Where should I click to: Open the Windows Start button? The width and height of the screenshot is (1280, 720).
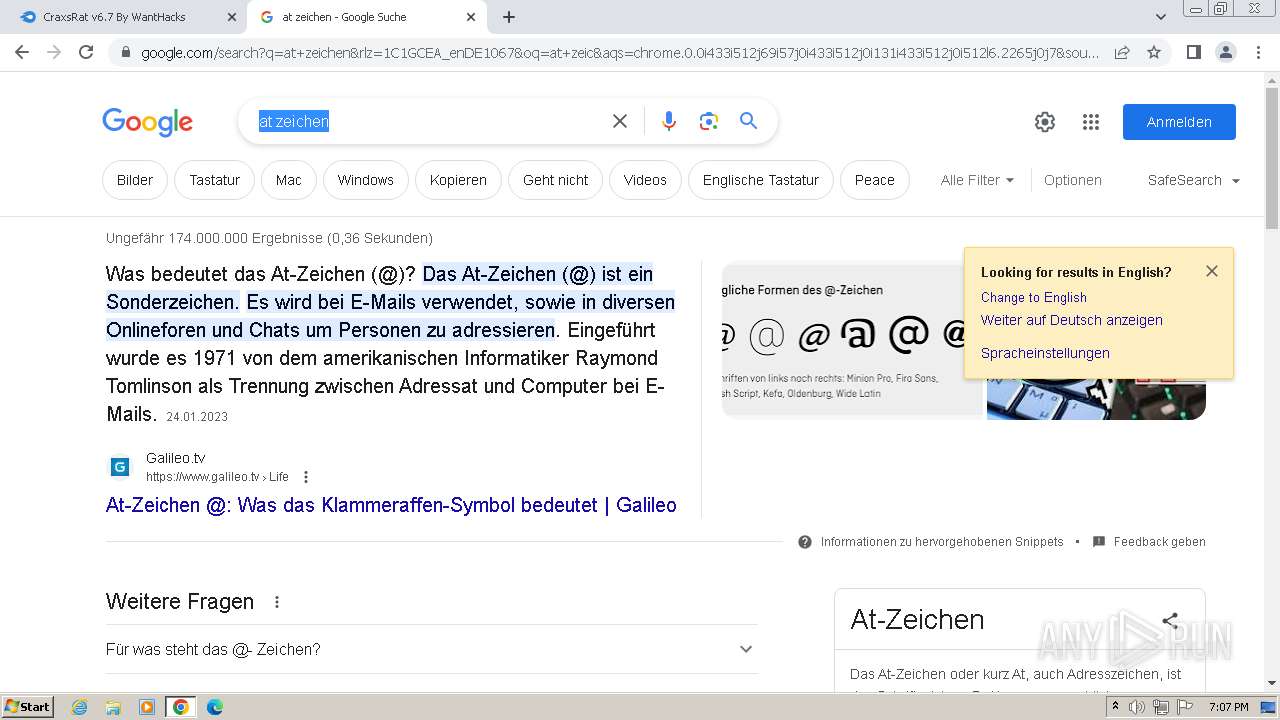point(28,706)
